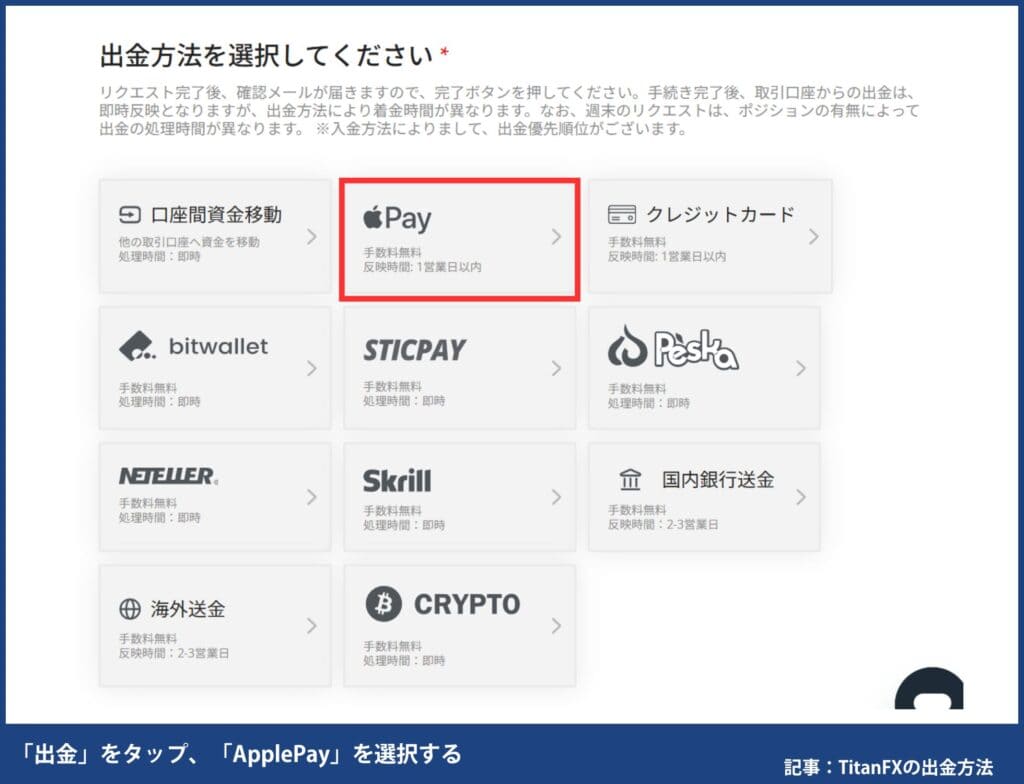Open the chevron on the 口座間資金移動 card
Screen dimensions: 1024x784
pos(312,237)
